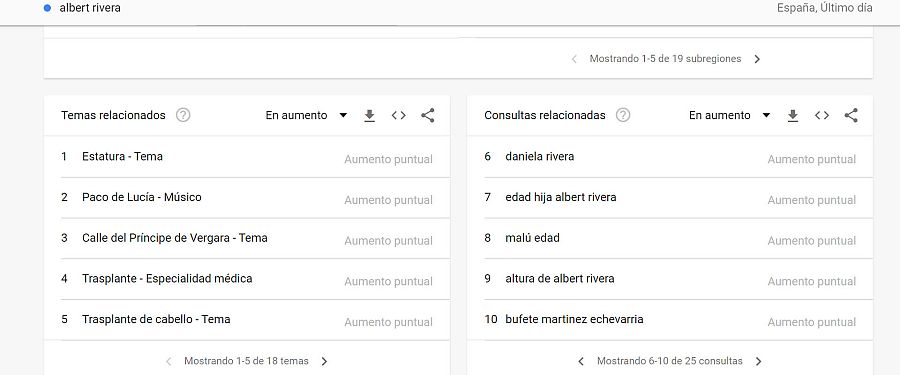
Task: Click the Temas relacionados heading
Action: pos(113,115)
